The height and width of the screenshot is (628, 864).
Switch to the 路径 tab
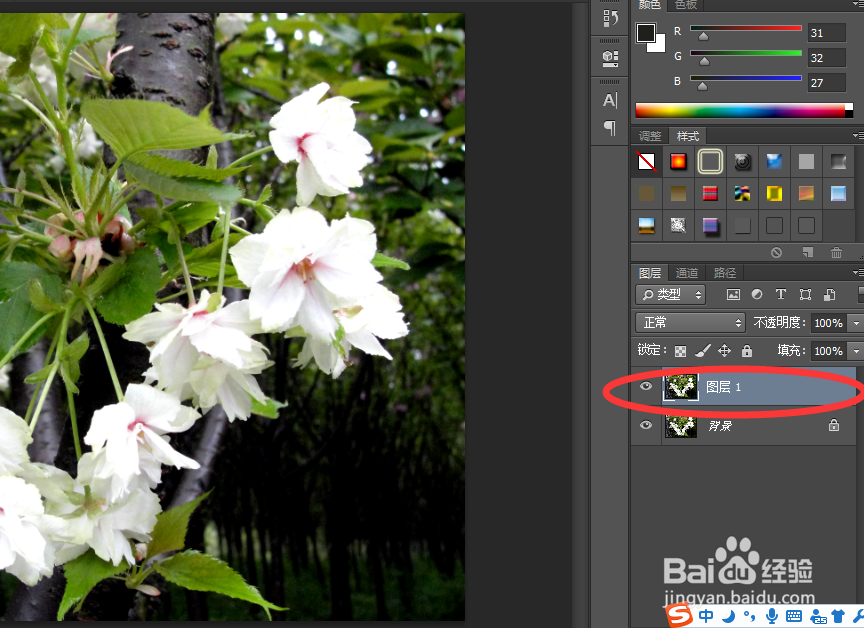click(725, 273)
